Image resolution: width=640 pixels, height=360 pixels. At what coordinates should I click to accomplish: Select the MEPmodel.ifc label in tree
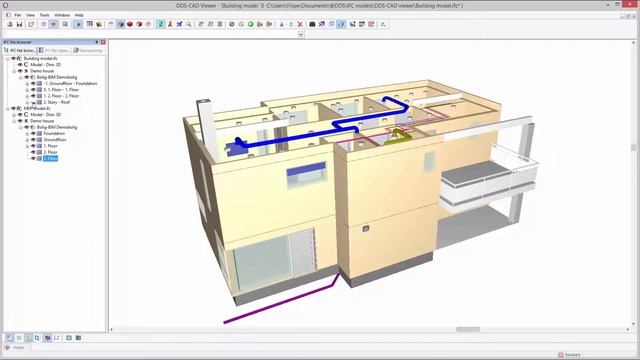(x=37, y=109)
